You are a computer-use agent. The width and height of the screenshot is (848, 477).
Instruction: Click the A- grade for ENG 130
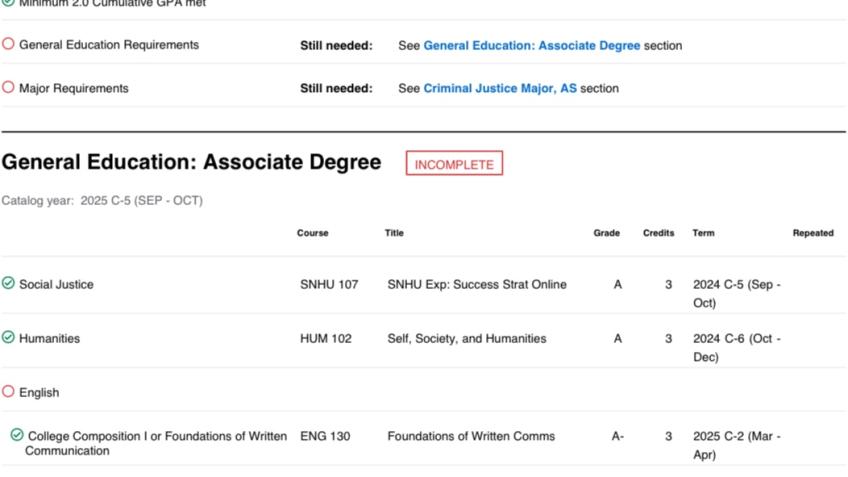[618, 436]
